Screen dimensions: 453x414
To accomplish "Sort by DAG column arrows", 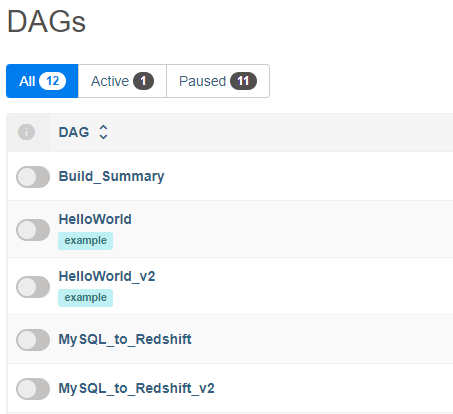I will 103,132.
